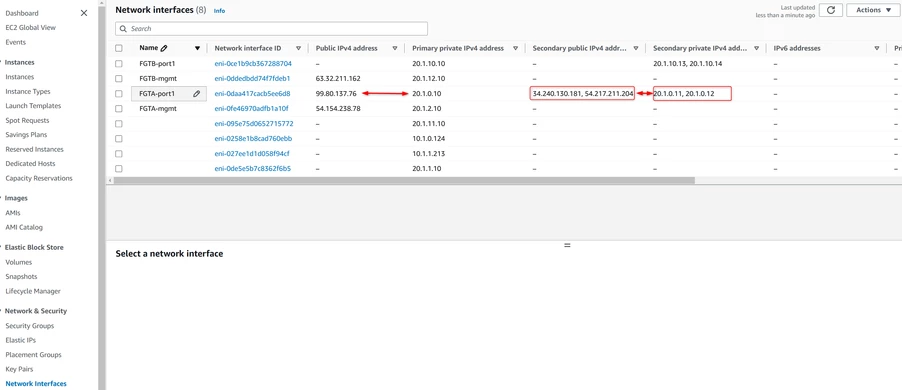
Task: Open interface eni-0258e1b8cad760ebb
Action: [253, 139]
